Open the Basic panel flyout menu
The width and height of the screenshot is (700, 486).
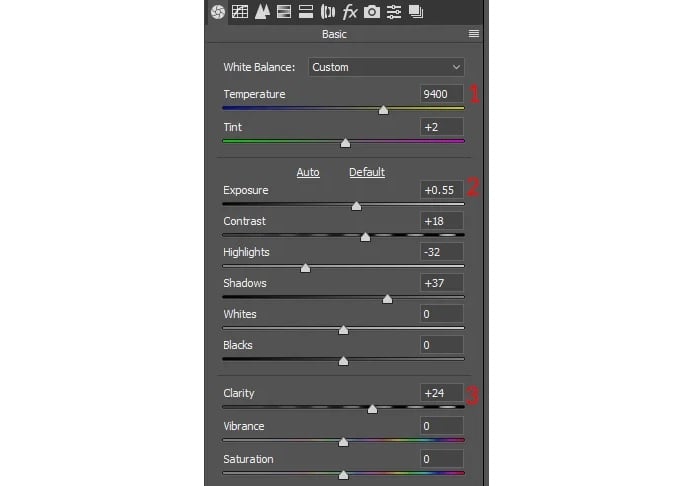[x=474, y=34]
